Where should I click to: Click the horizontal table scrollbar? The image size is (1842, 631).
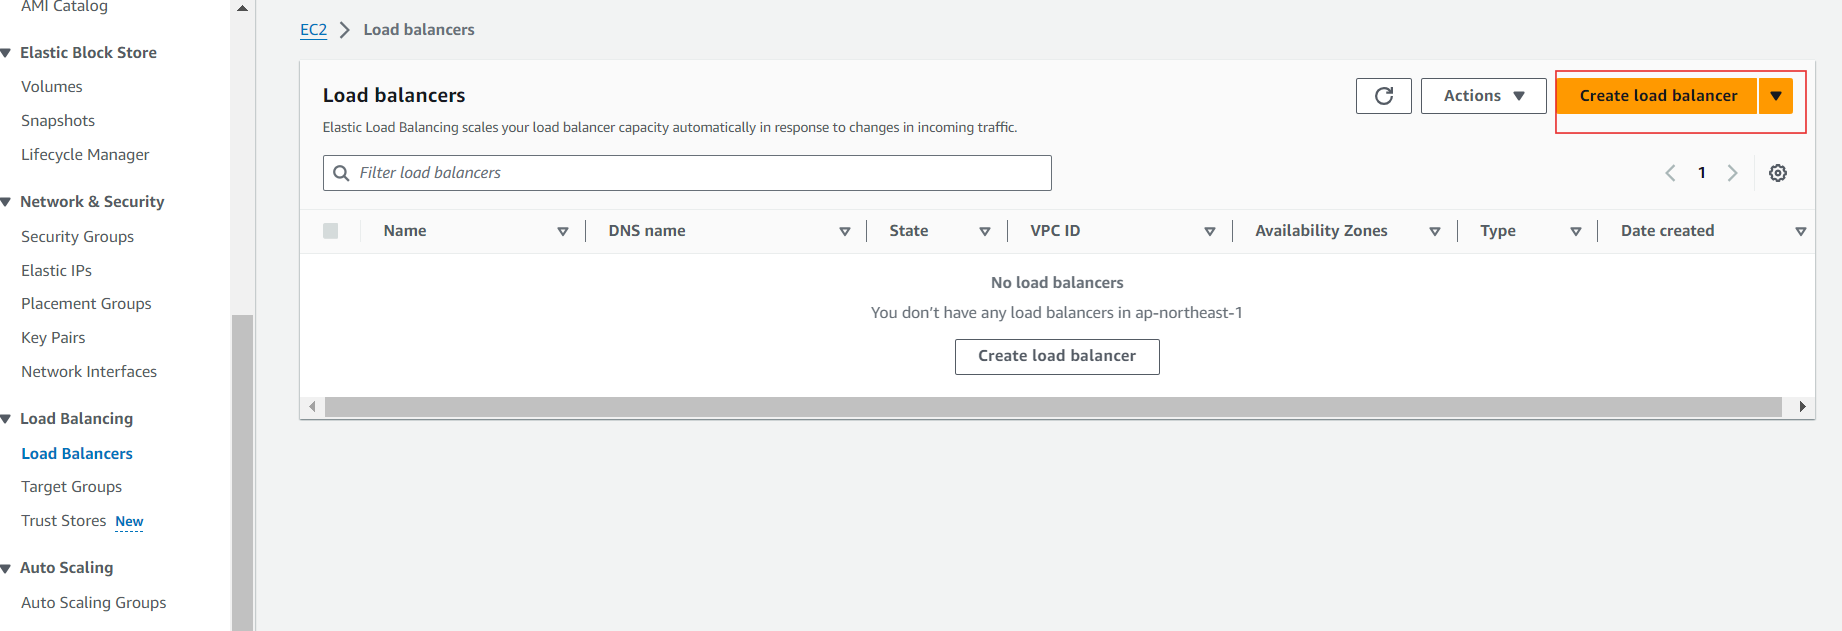[1052, 407]
